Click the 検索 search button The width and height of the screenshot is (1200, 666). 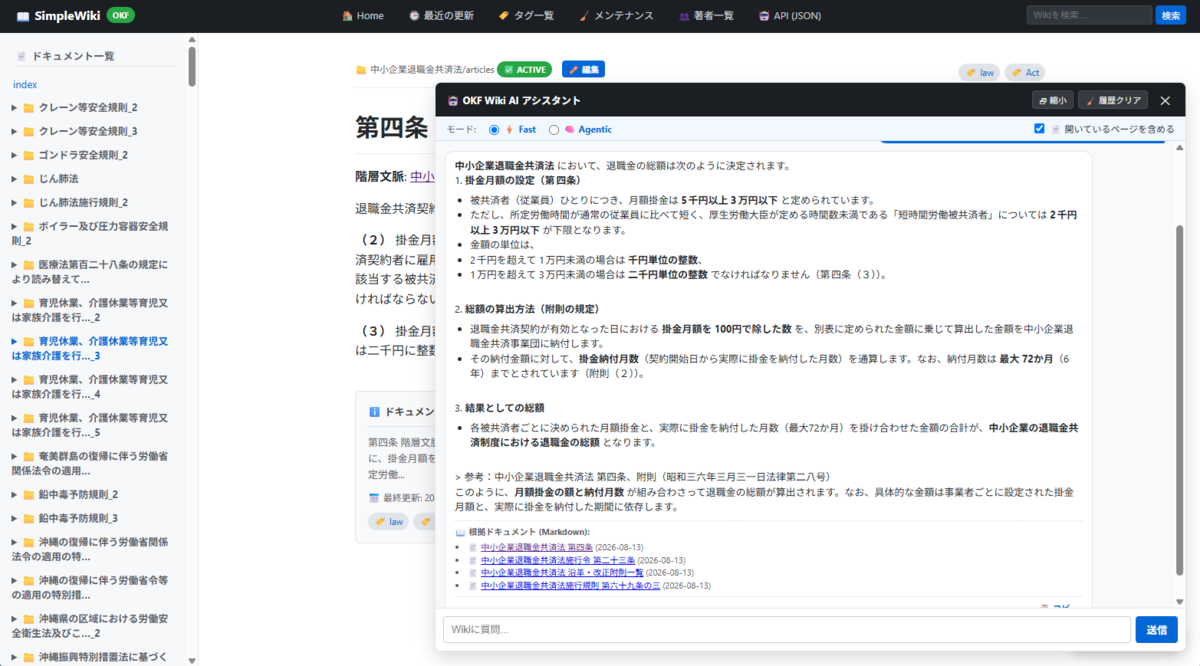(1169, 15)
